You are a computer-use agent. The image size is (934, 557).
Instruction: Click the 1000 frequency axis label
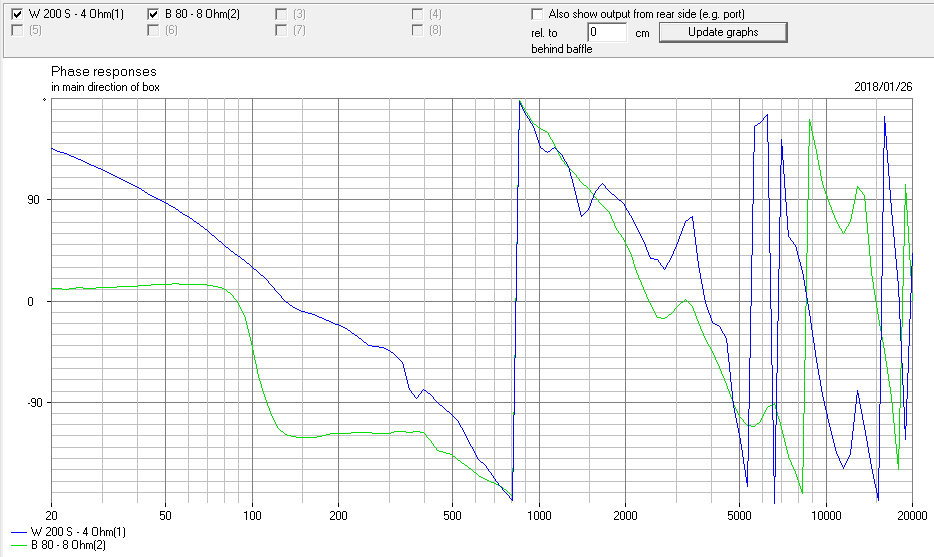pos(539,516)
